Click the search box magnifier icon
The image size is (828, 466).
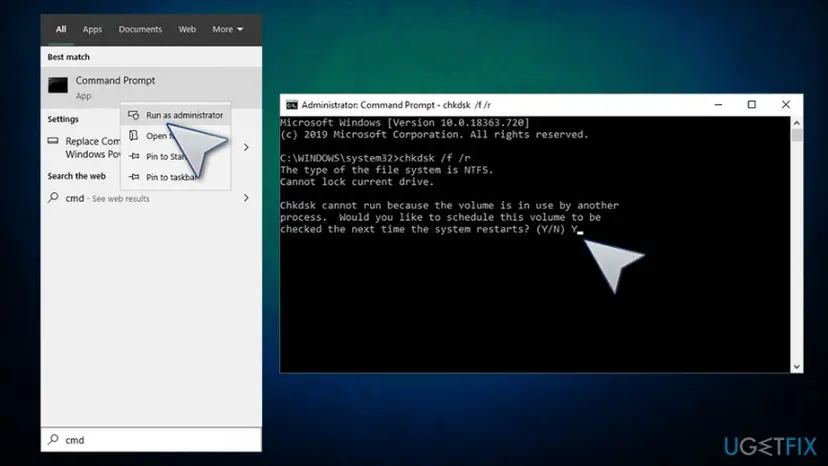[53, 439]
